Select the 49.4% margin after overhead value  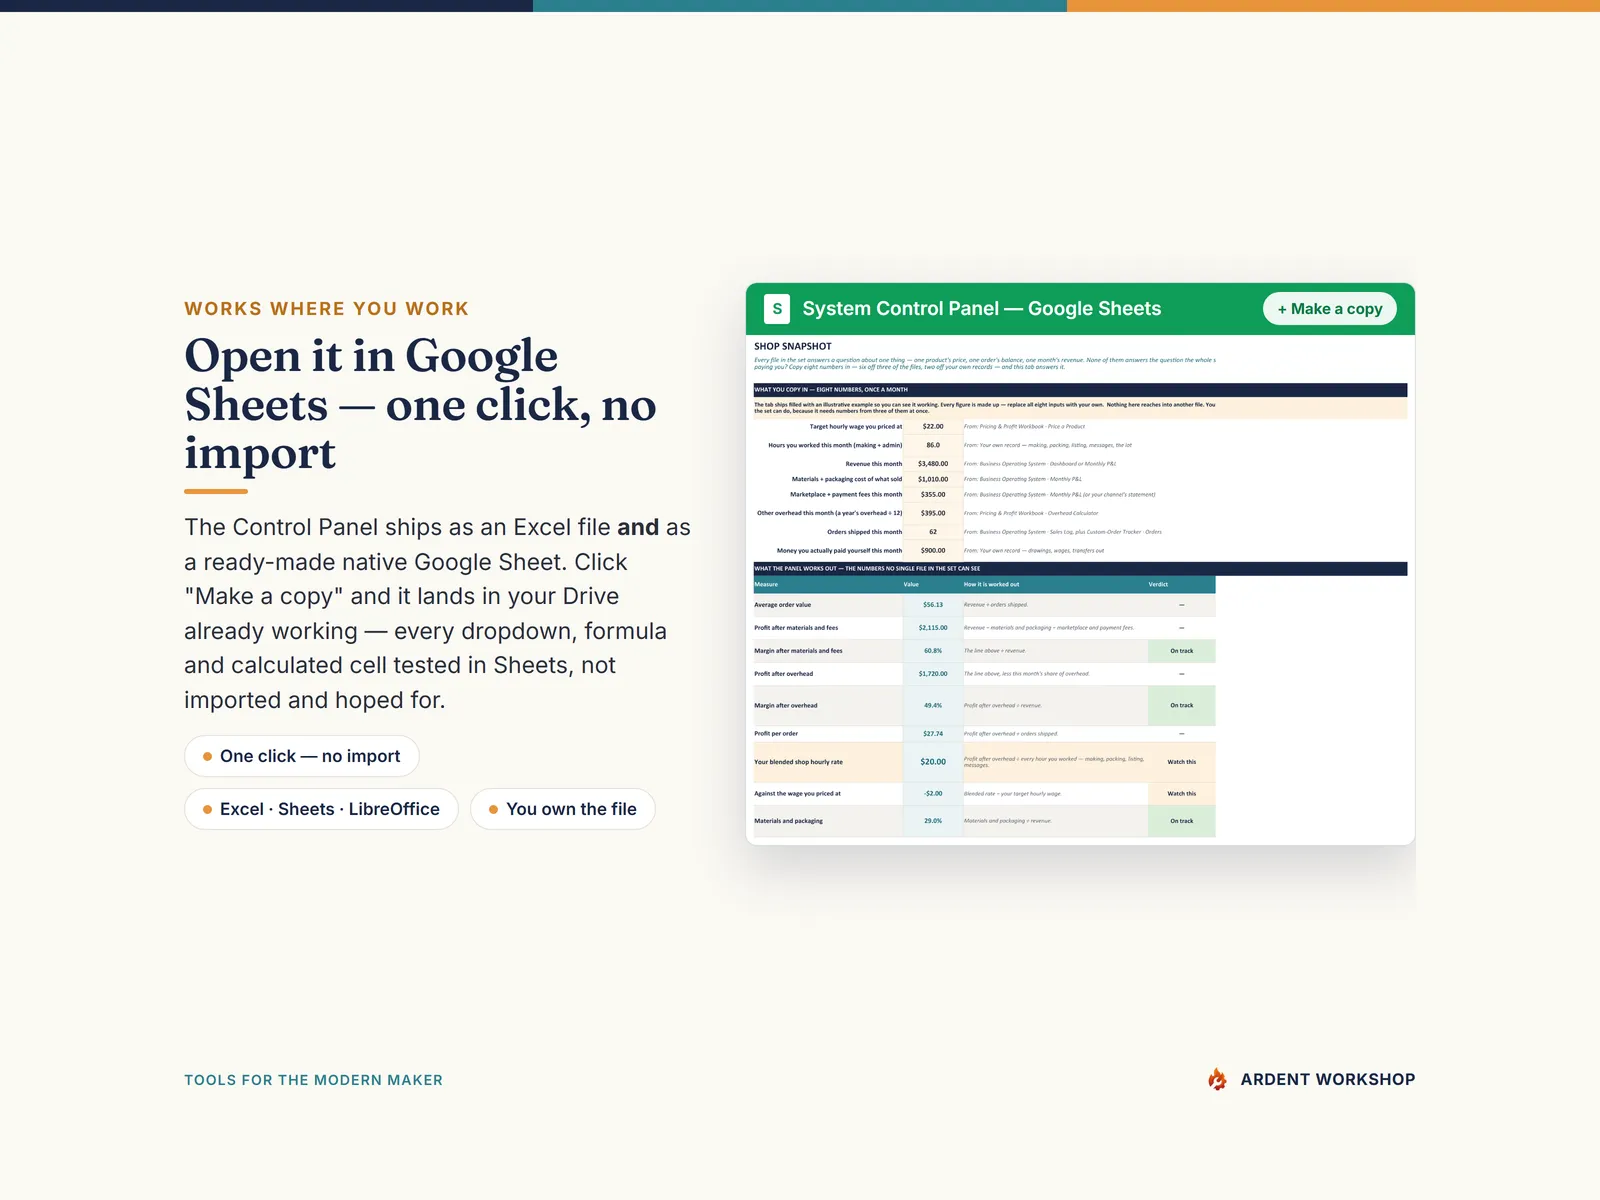933,705
